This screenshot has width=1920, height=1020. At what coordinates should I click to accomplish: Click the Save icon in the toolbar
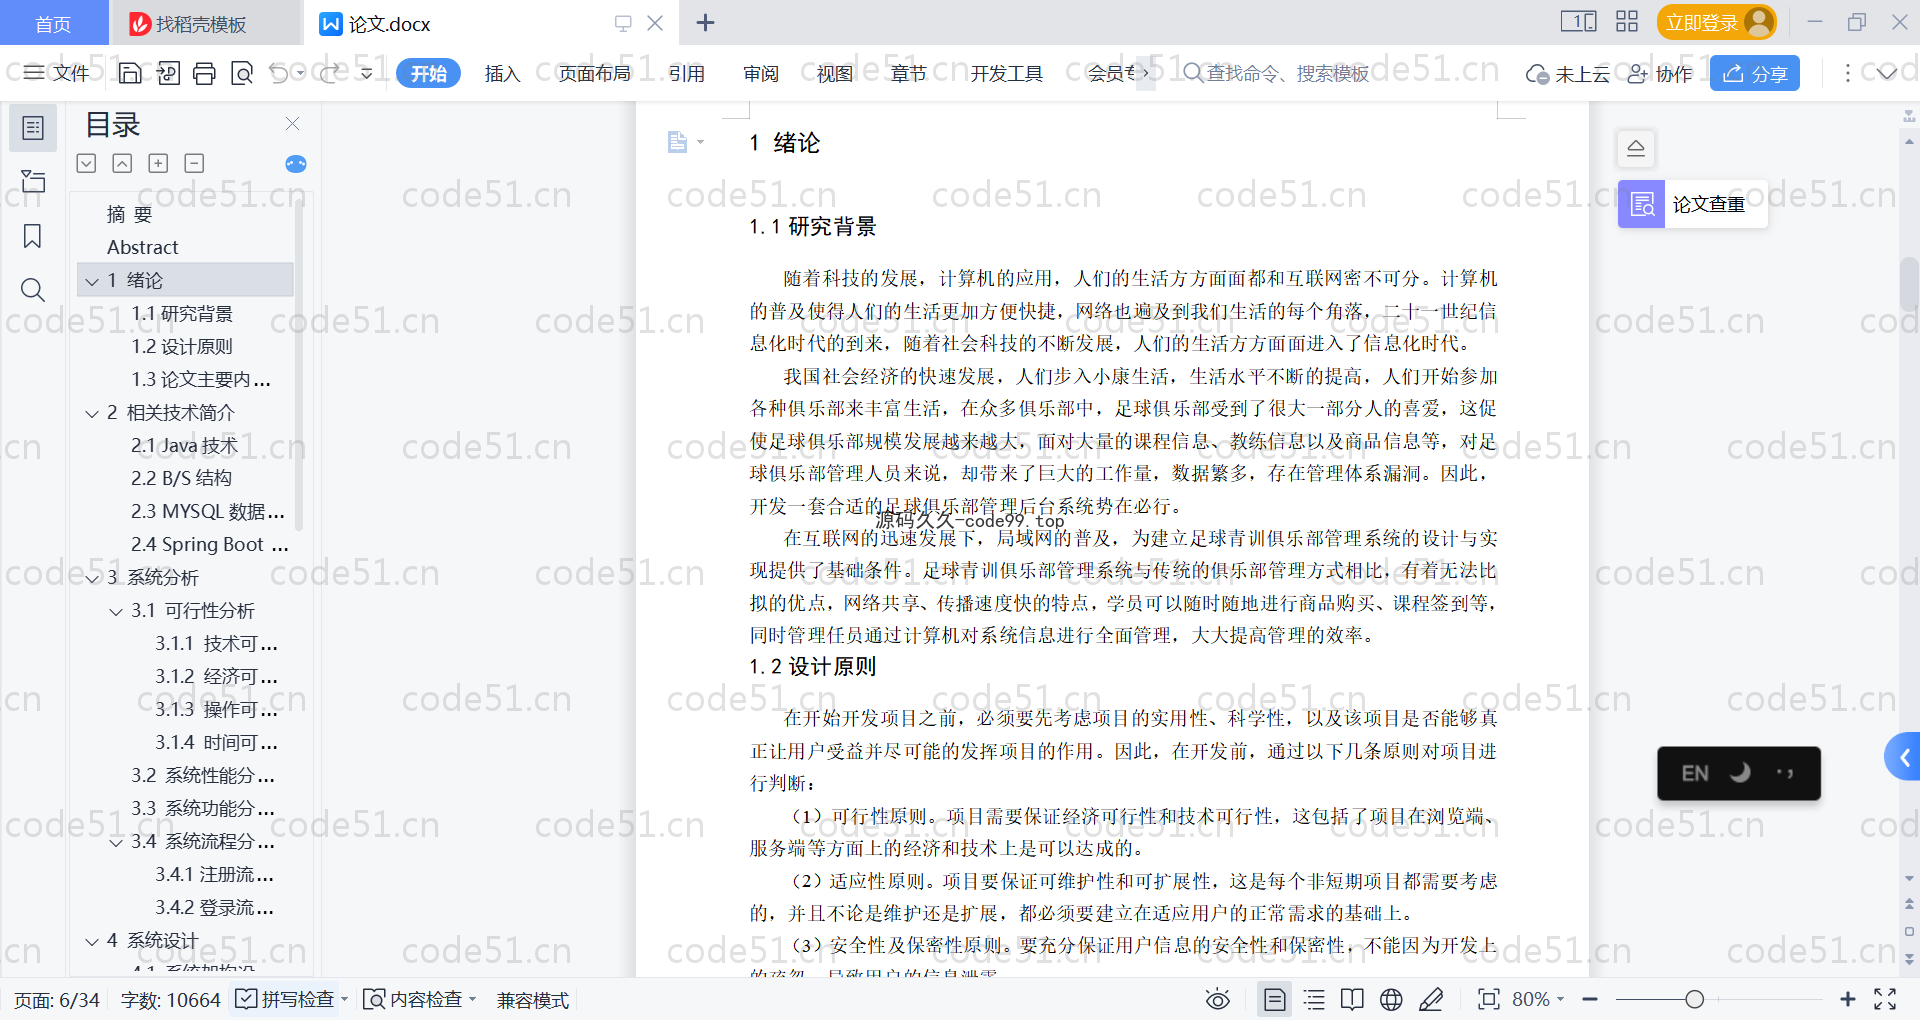[x=130, y=73]
